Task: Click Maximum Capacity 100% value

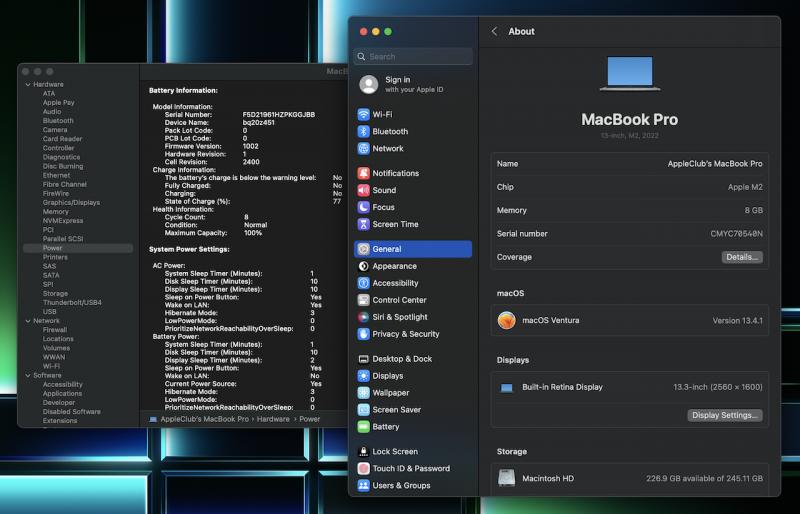Action: pyautogui.click(x=253, y=233)
